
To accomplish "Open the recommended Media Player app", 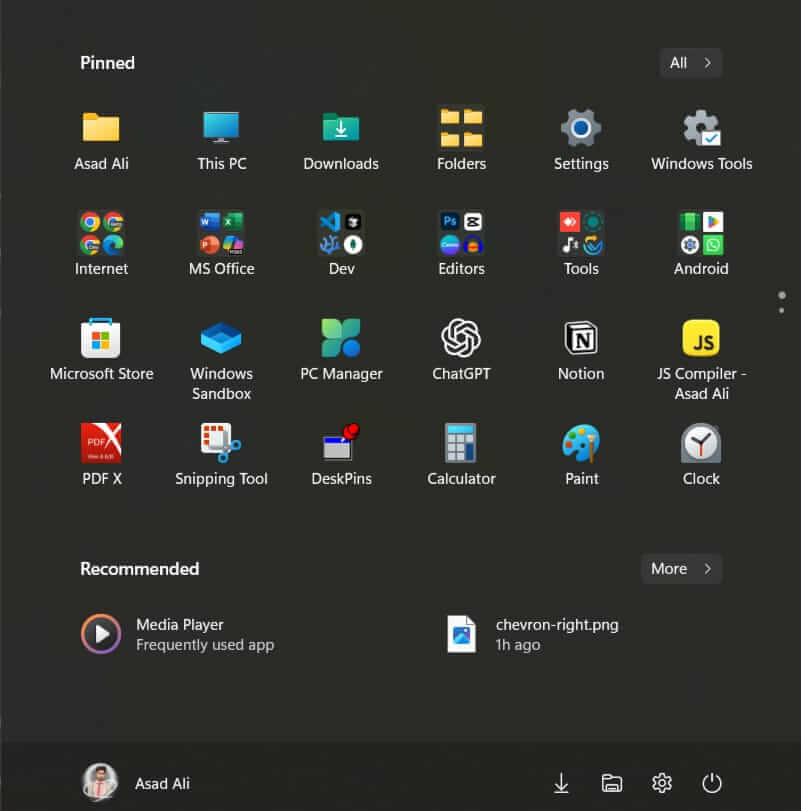I will click(178, 634).
